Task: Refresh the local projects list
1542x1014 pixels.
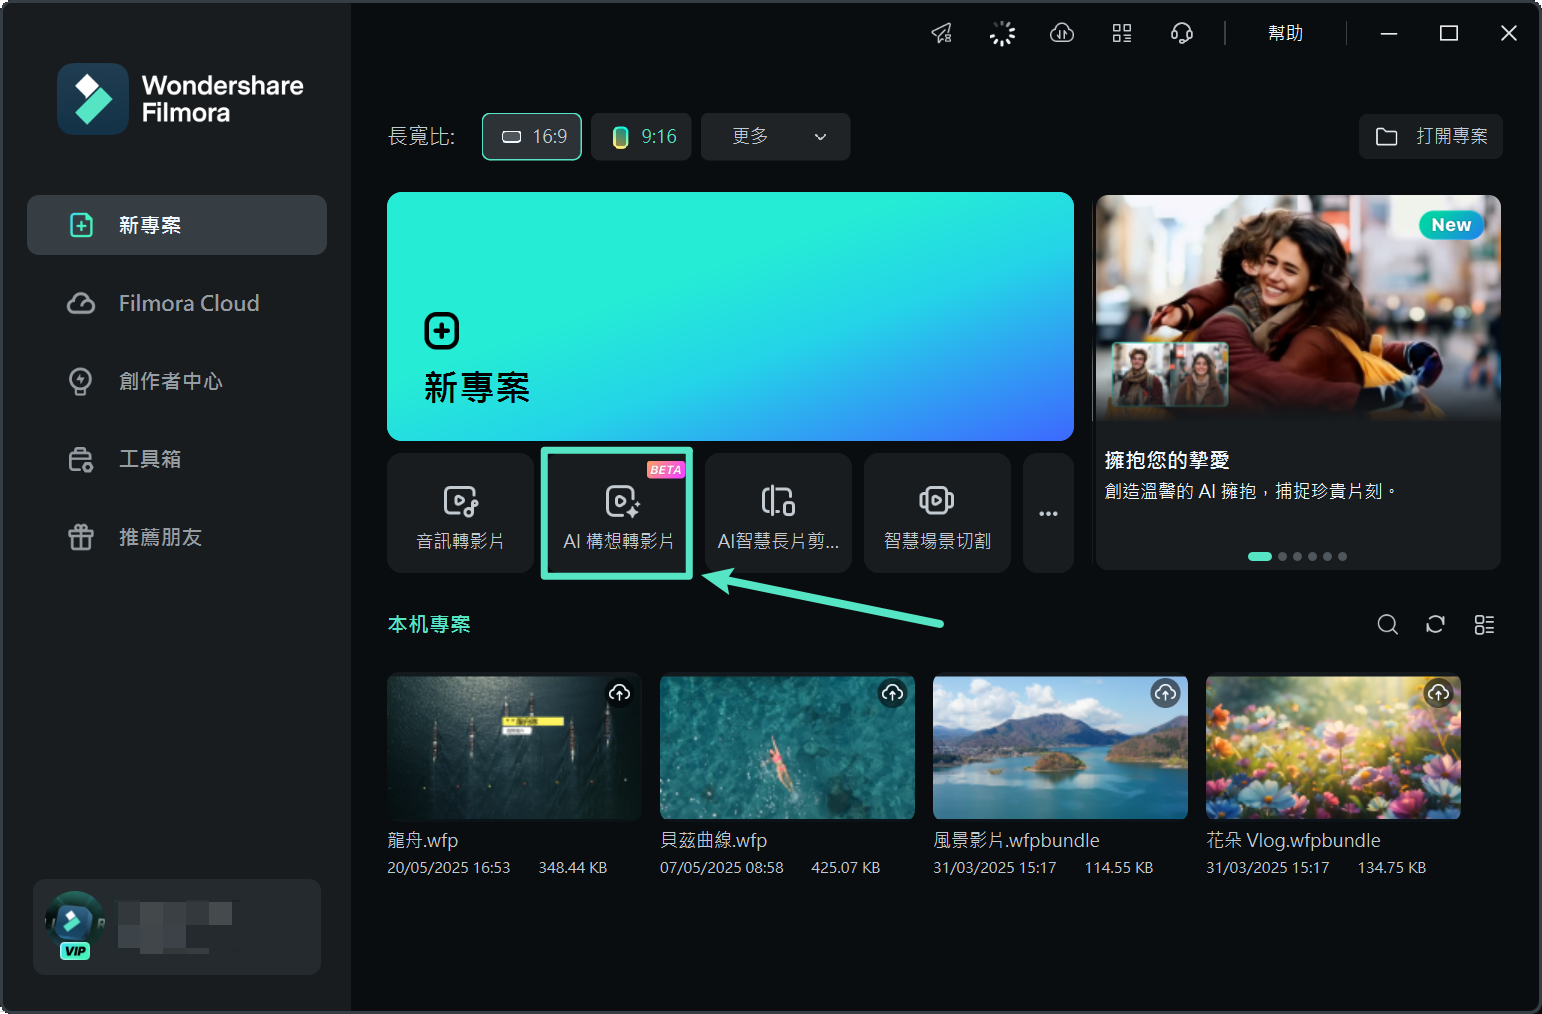Action: (1435, 625)
